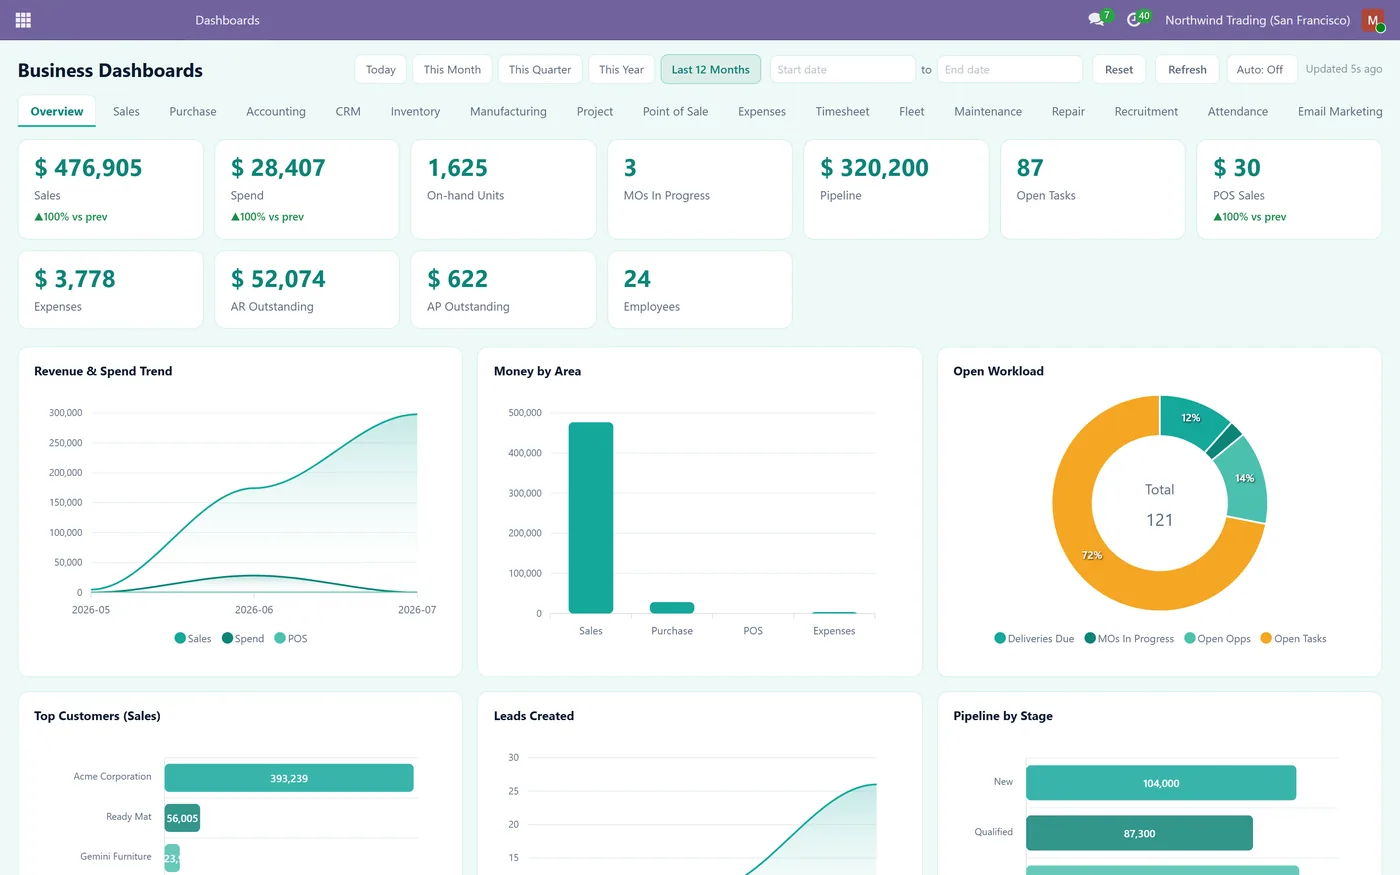
Task: Toggle the Open Opps legend item
Action: click(x=1217, y=638)
